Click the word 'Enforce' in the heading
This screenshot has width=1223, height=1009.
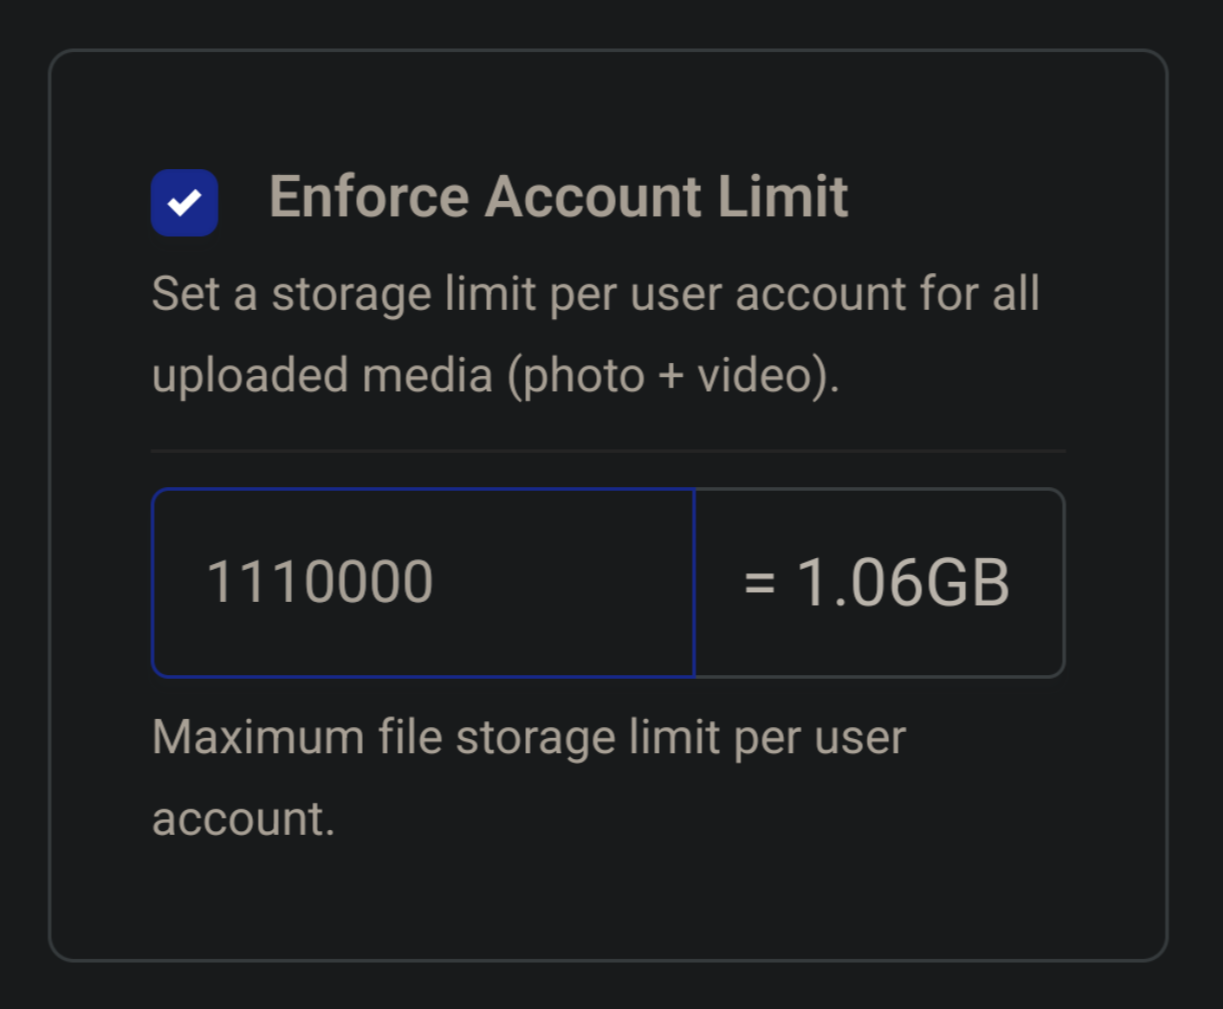(x=369, y=196)
